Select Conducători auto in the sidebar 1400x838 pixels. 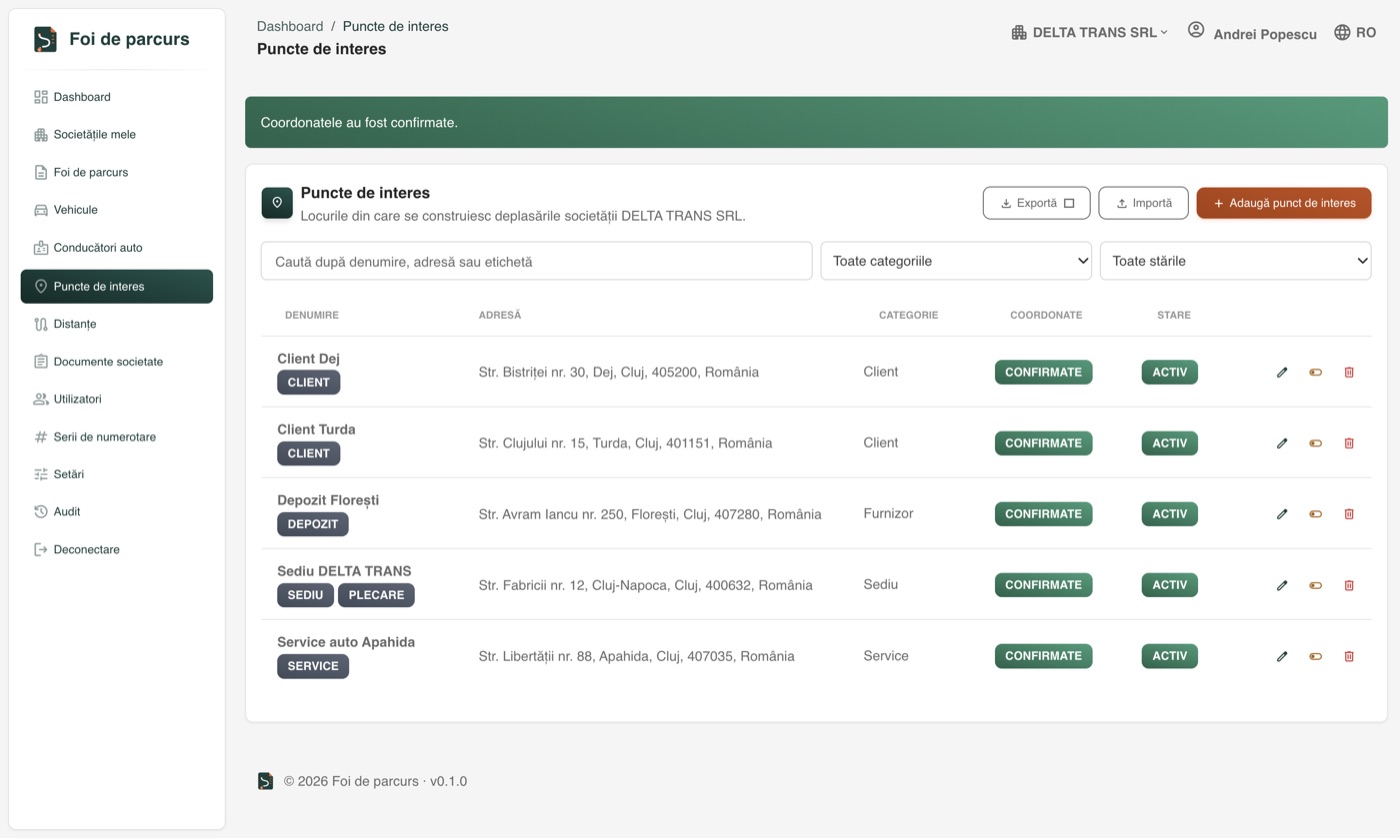(117, 248)
